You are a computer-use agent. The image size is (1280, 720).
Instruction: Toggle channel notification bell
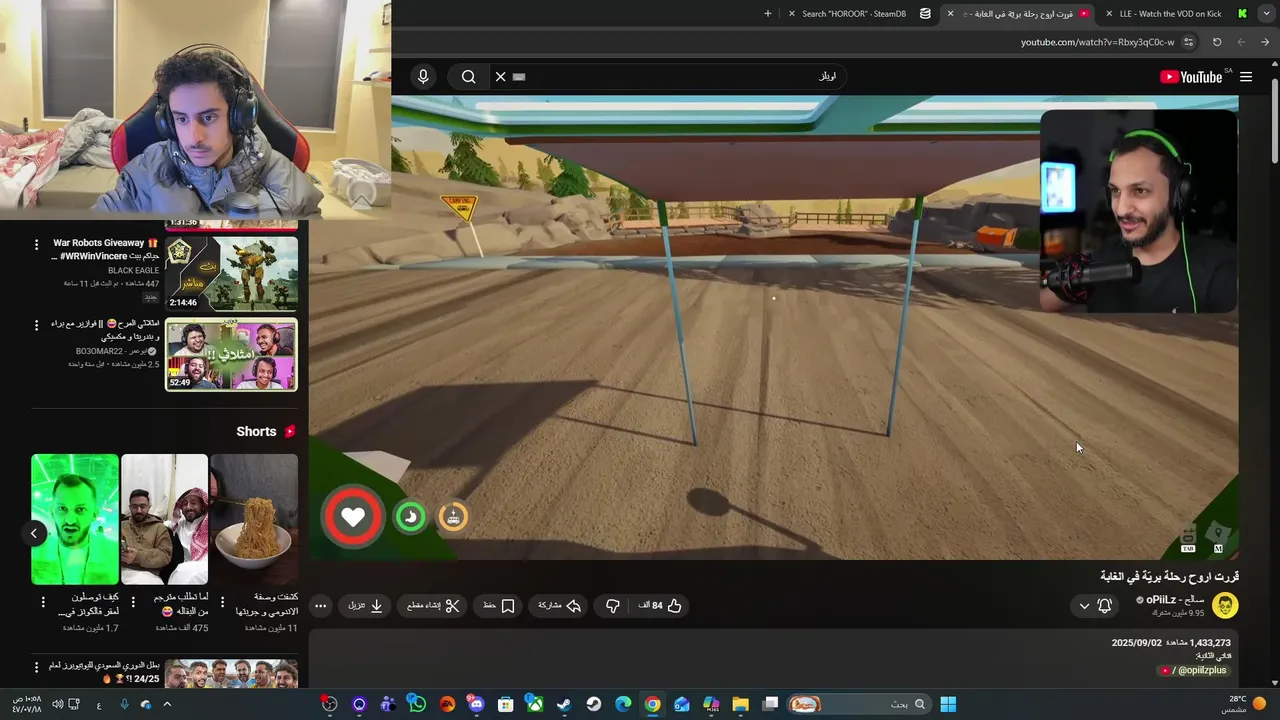click(1104, 606)
